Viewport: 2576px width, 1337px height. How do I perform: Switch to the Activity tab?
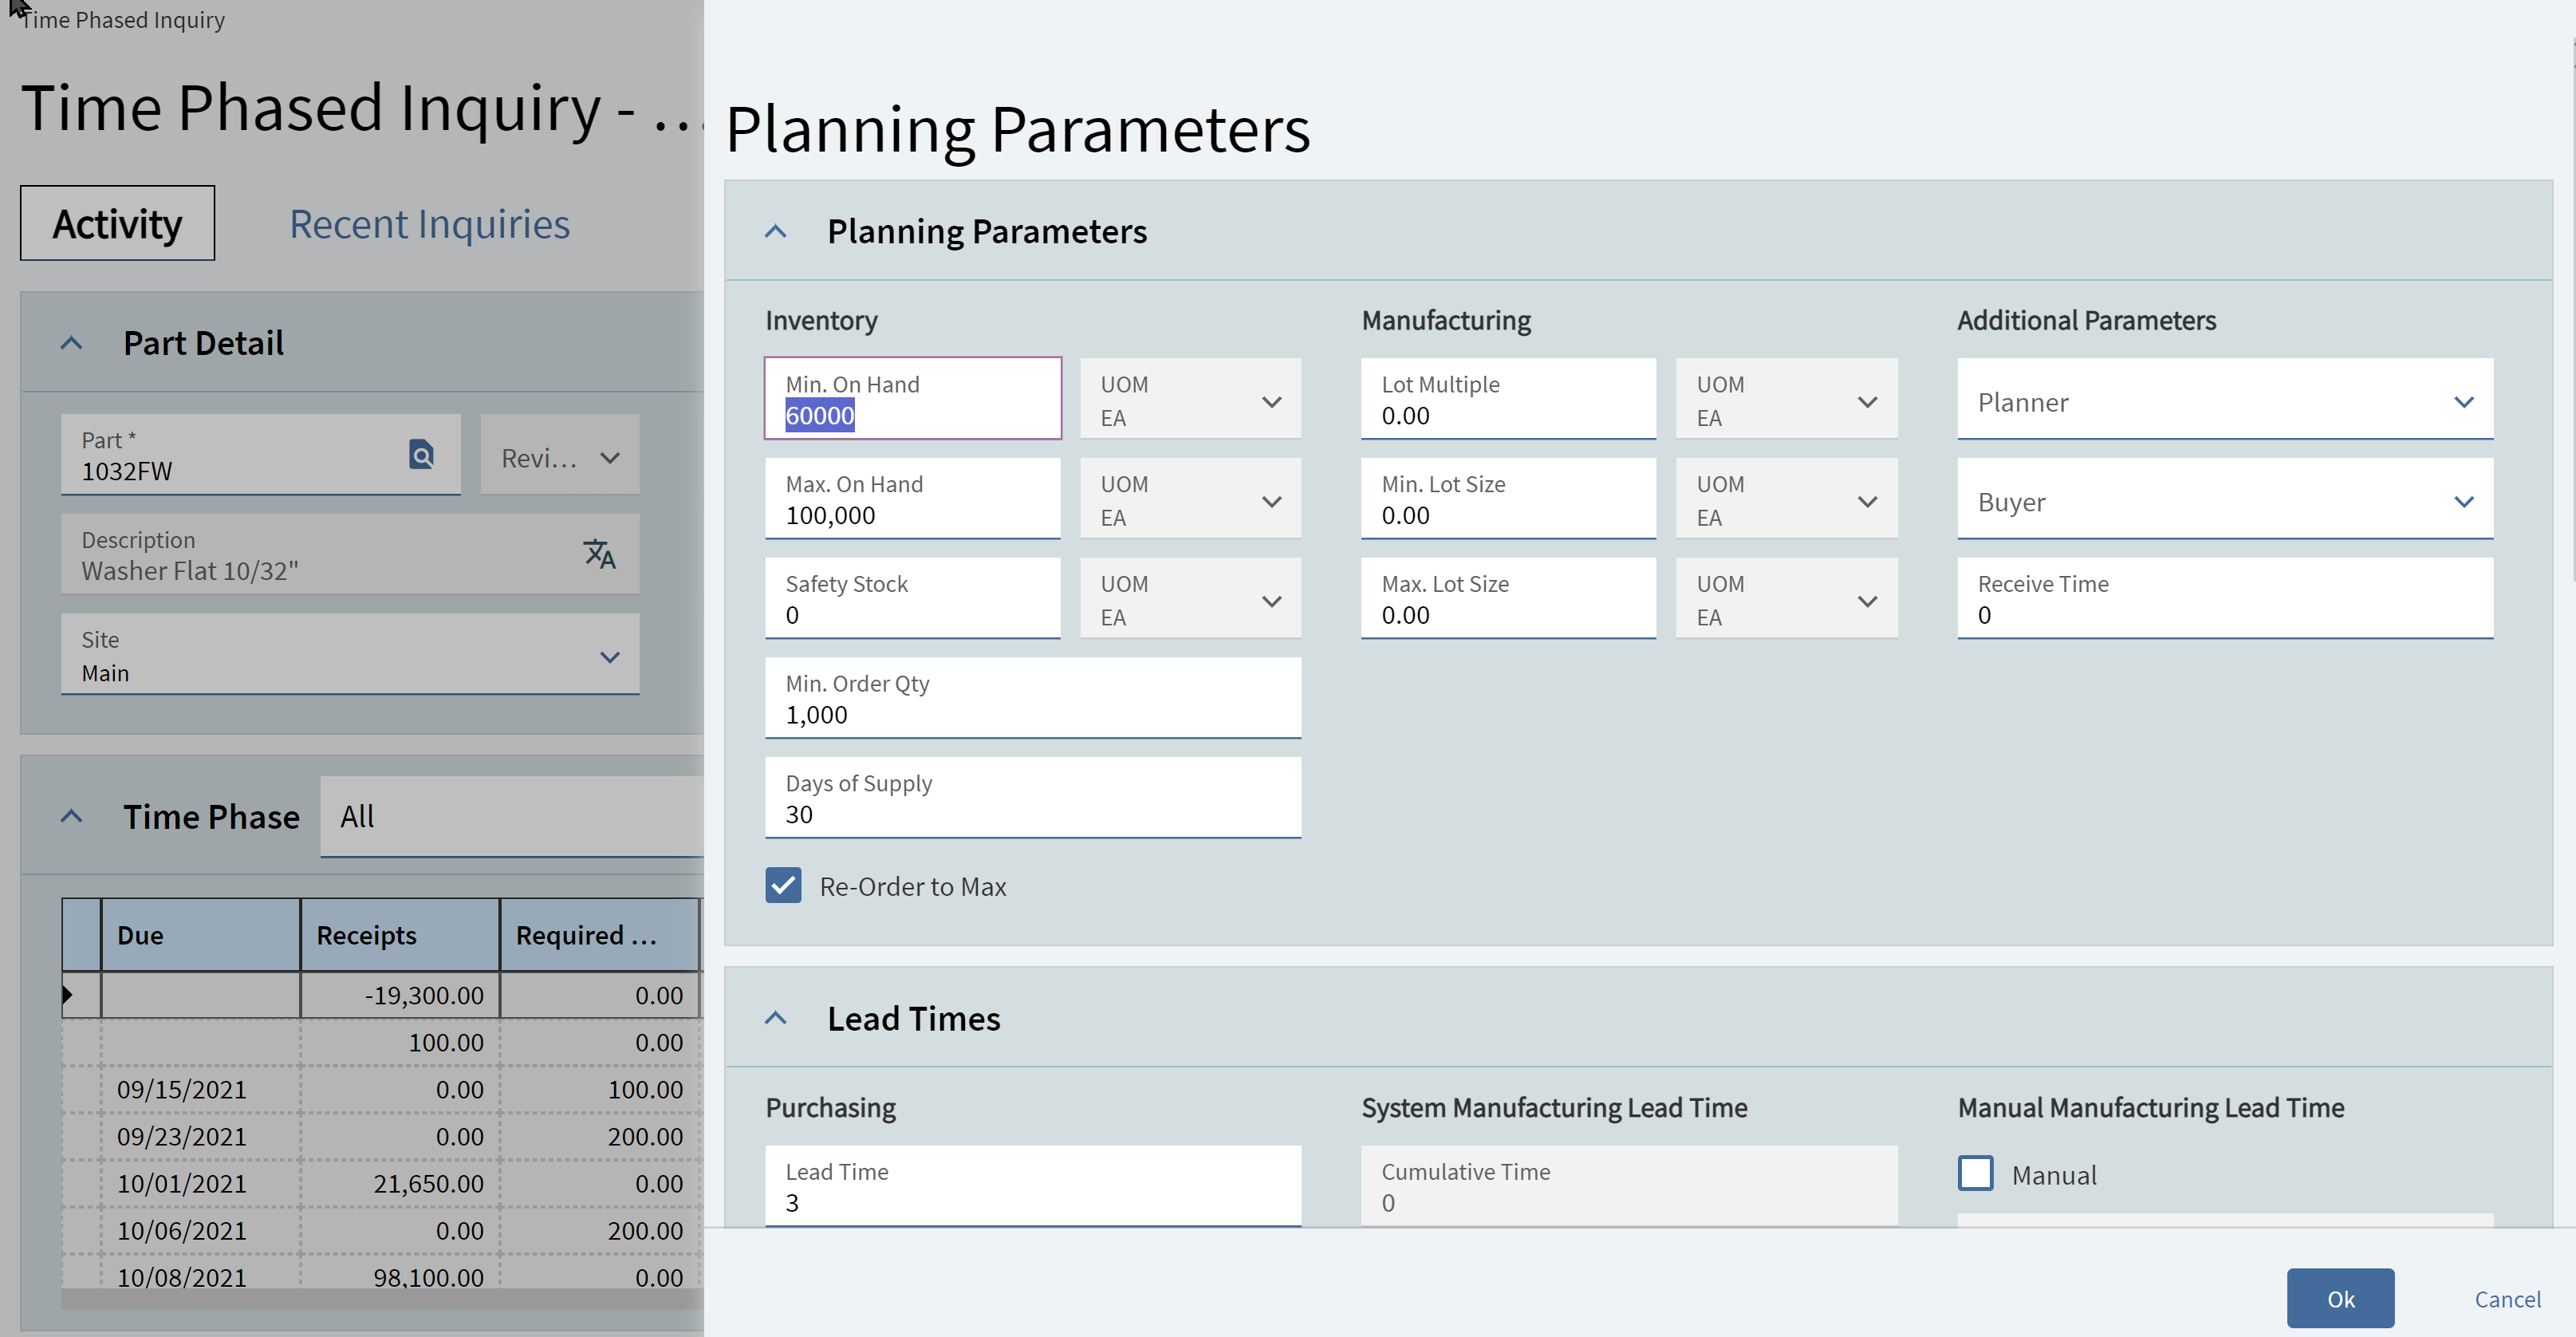tap(117, 224)
